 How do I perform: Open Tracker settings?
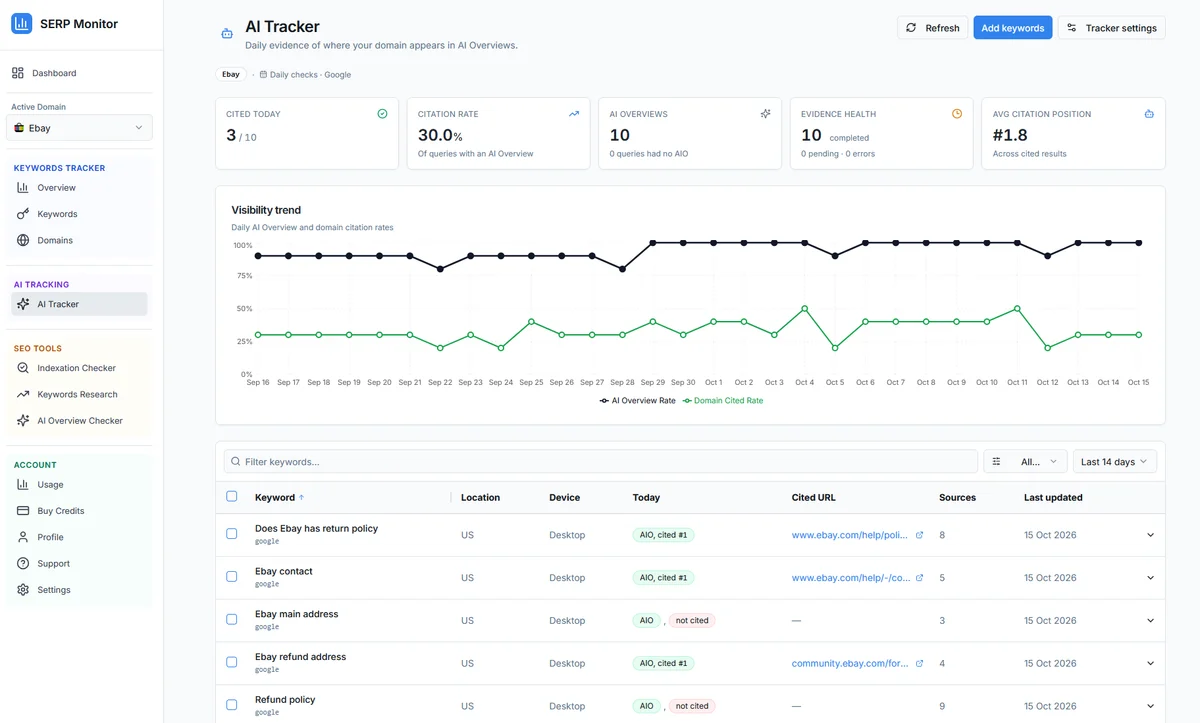1111,28
